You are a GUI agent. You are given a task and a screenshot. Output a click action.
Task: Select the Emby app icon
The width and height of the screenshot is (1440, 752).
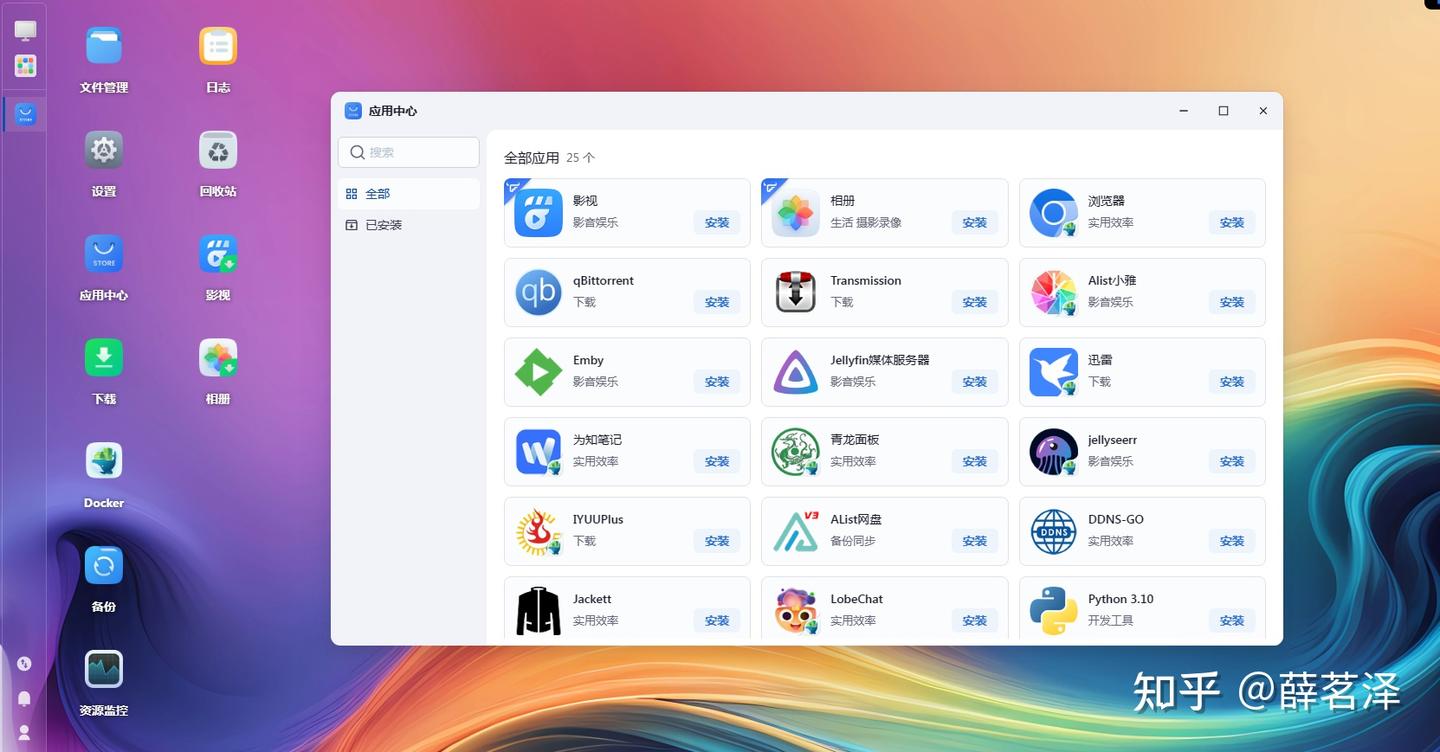tap(537, 370)
